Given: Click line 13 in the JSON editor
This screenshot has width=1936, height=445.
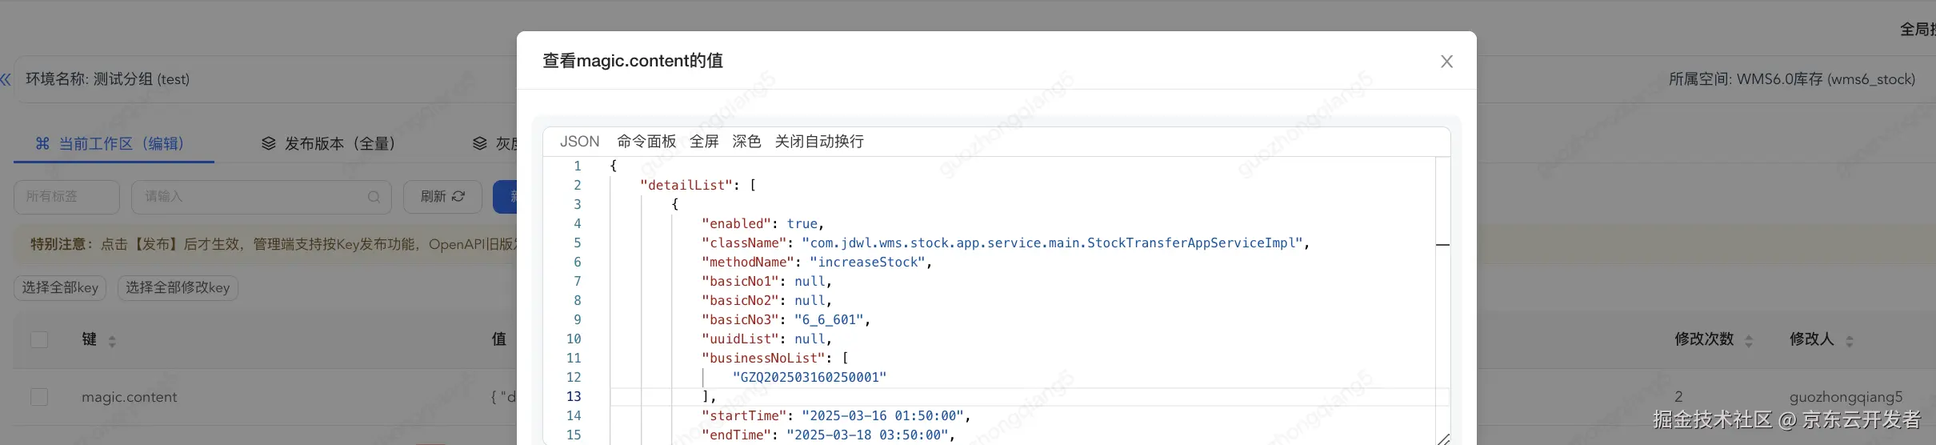Looking at the screenshot, I should (x=900, y=397).
